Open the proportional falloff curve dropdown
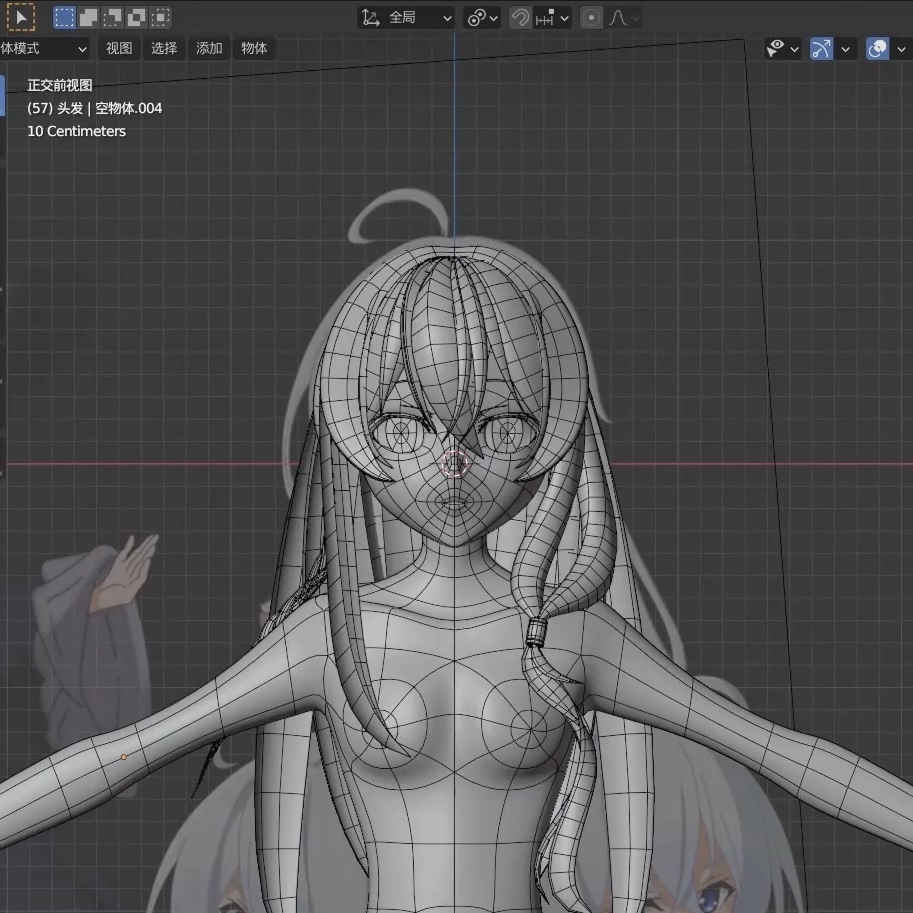Screen dimensions: 913x913 (x=624, y=18)
